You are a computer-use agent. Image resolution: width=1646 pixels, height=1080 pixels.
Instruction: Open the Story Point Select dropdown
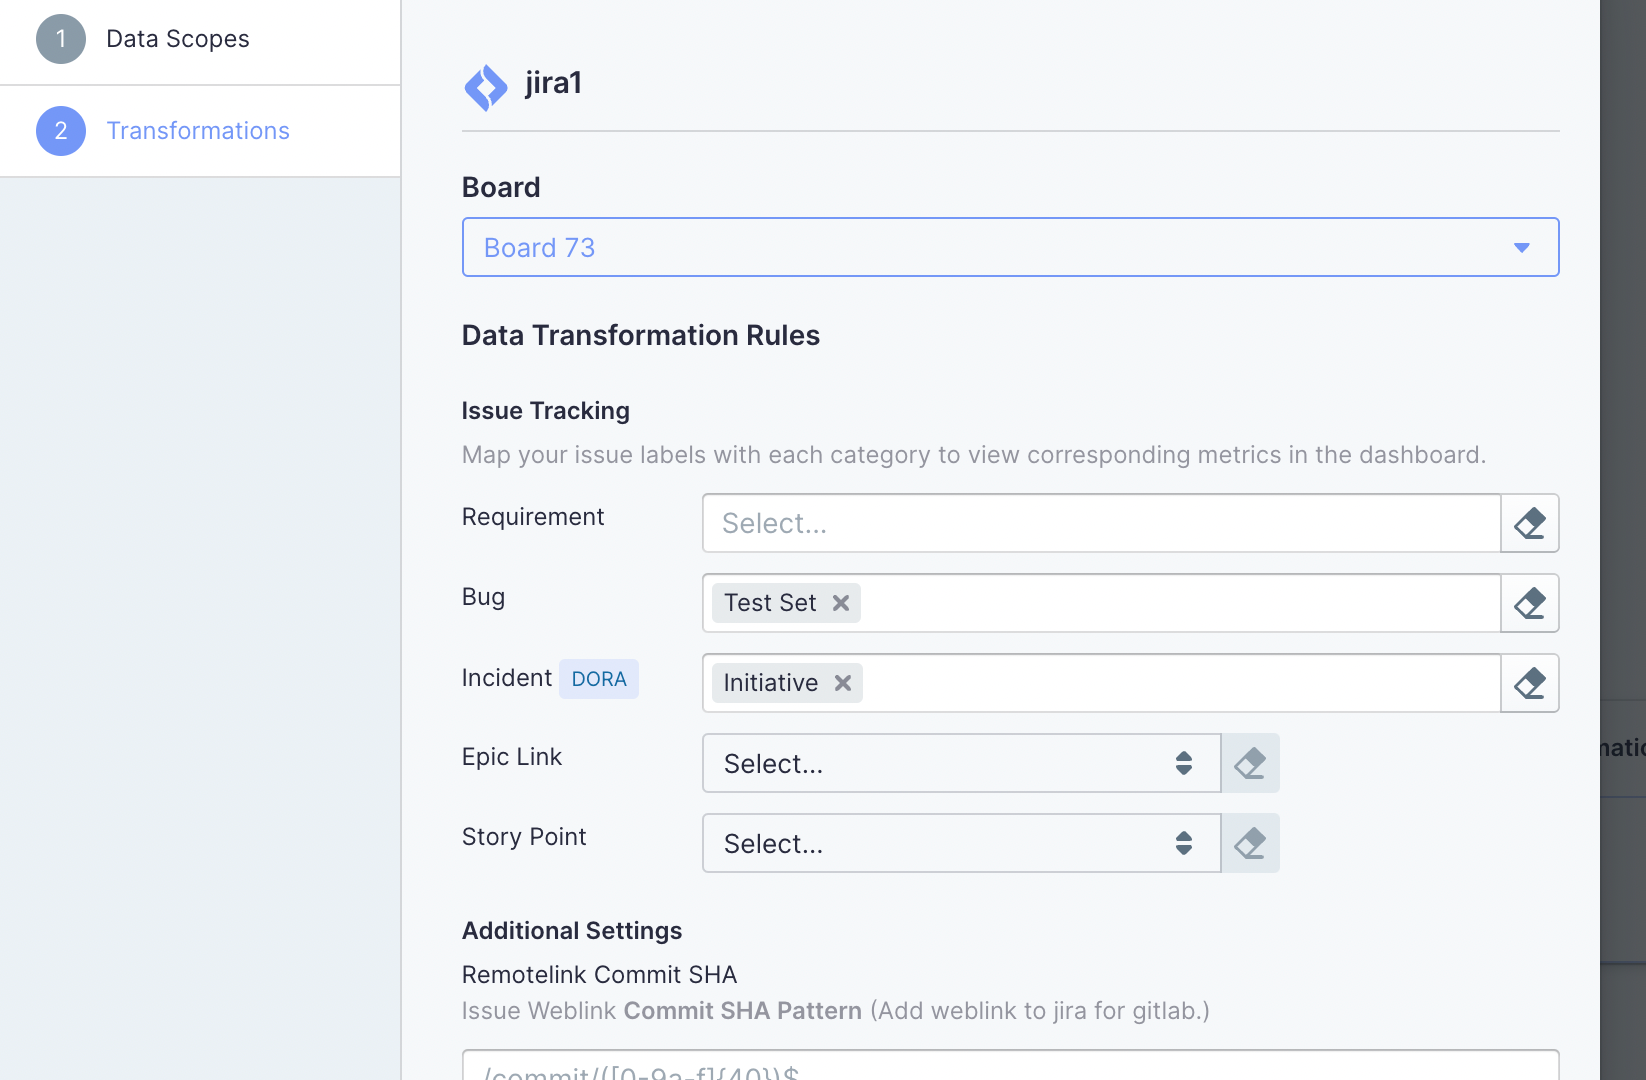click(961, 843)
